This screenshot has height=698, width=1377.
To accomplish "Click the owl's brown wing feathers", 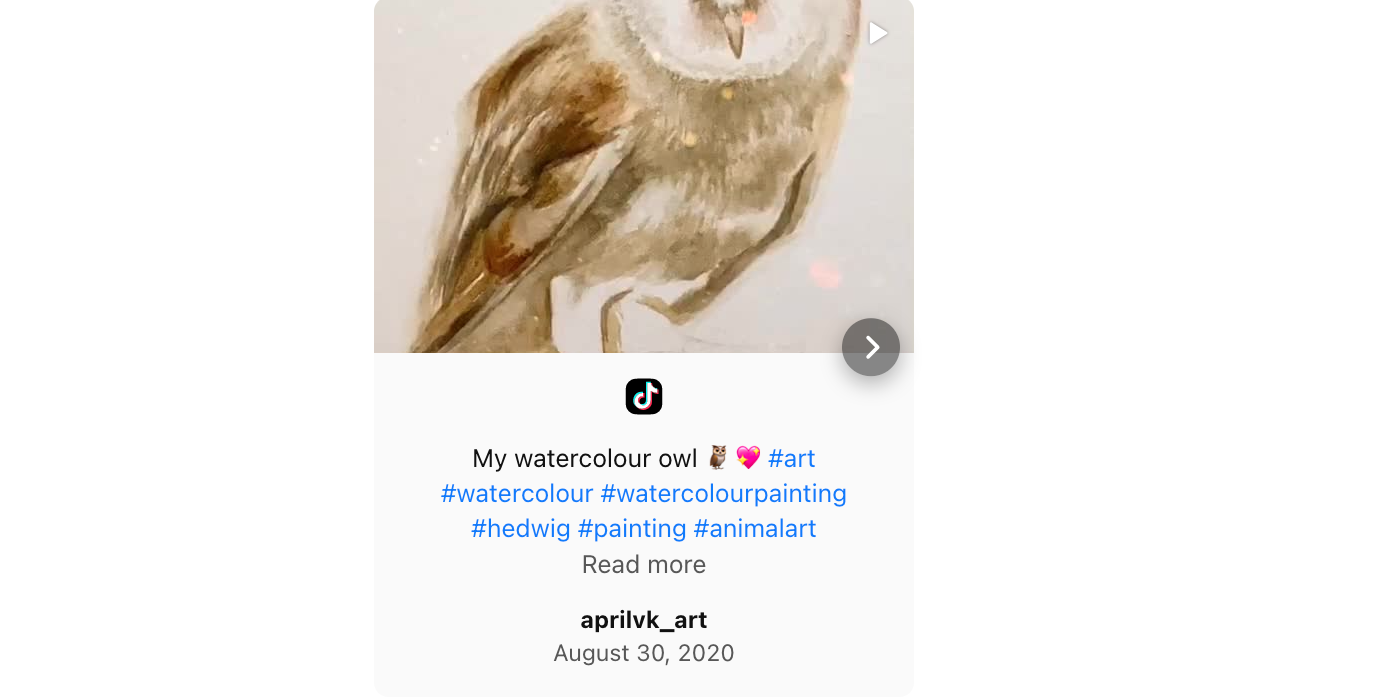I will (x=520, y=160).
